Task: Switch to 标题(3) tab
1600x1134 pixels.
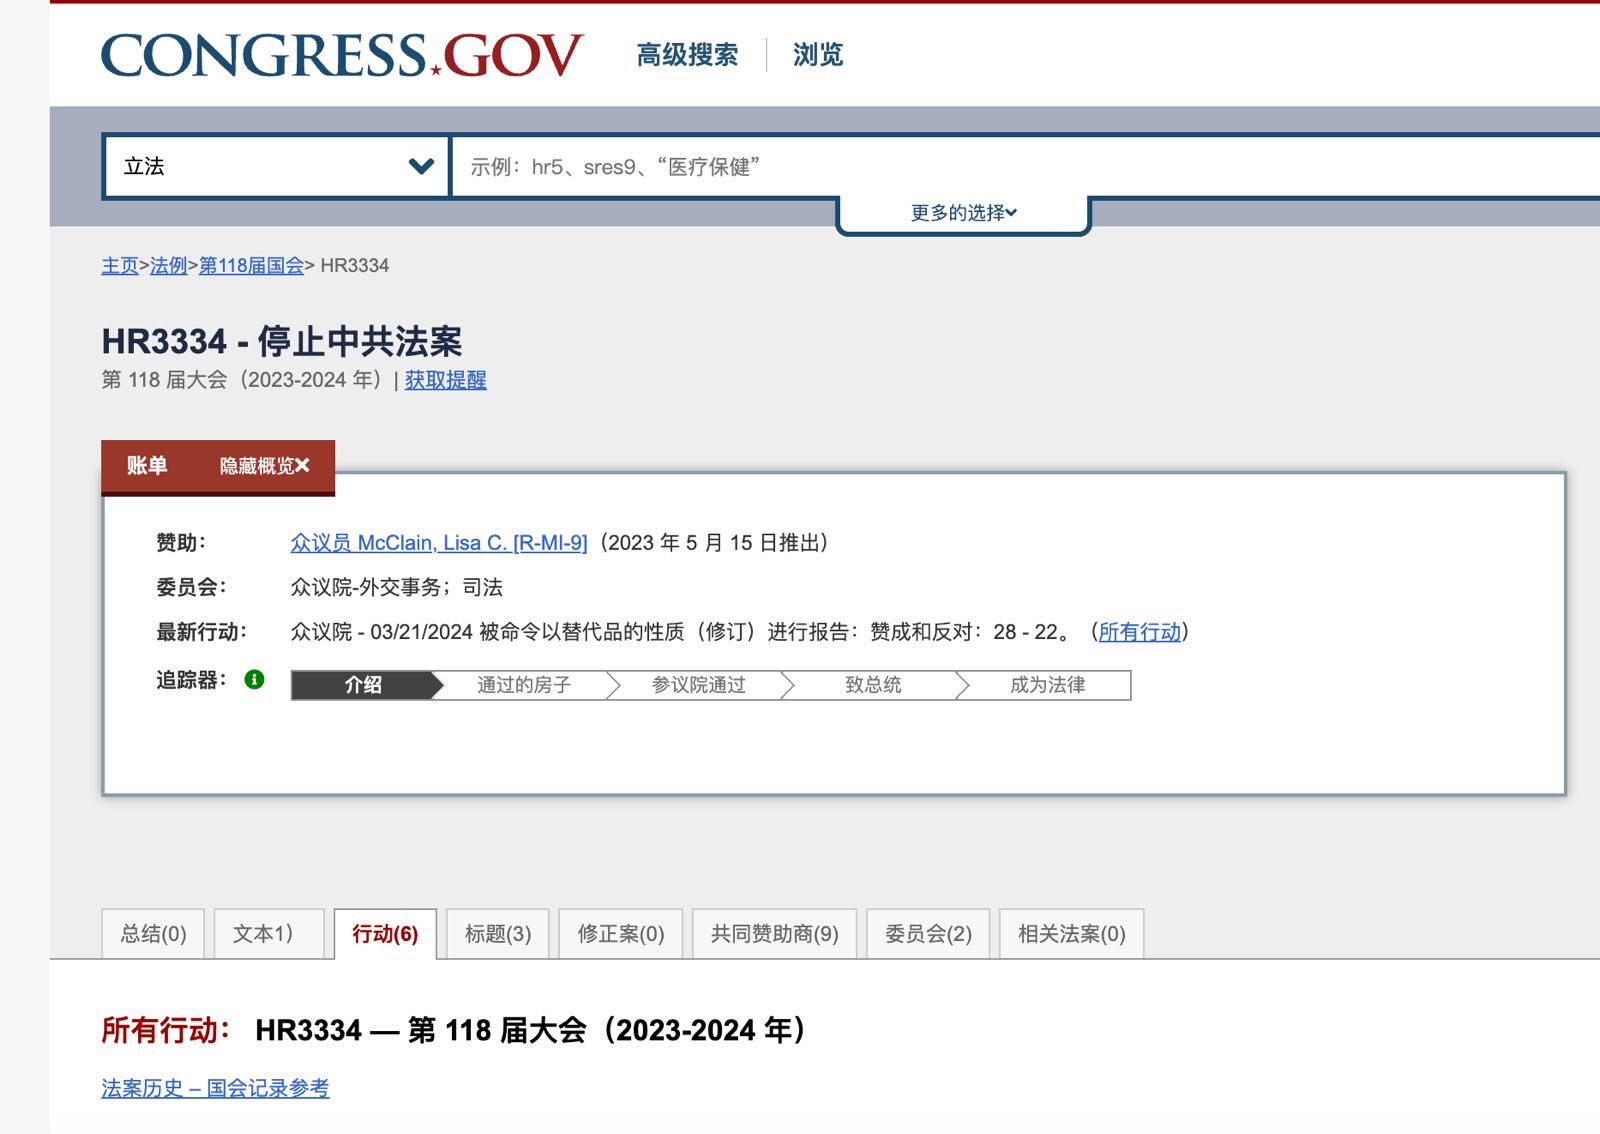Action: [x=498, y=934]
